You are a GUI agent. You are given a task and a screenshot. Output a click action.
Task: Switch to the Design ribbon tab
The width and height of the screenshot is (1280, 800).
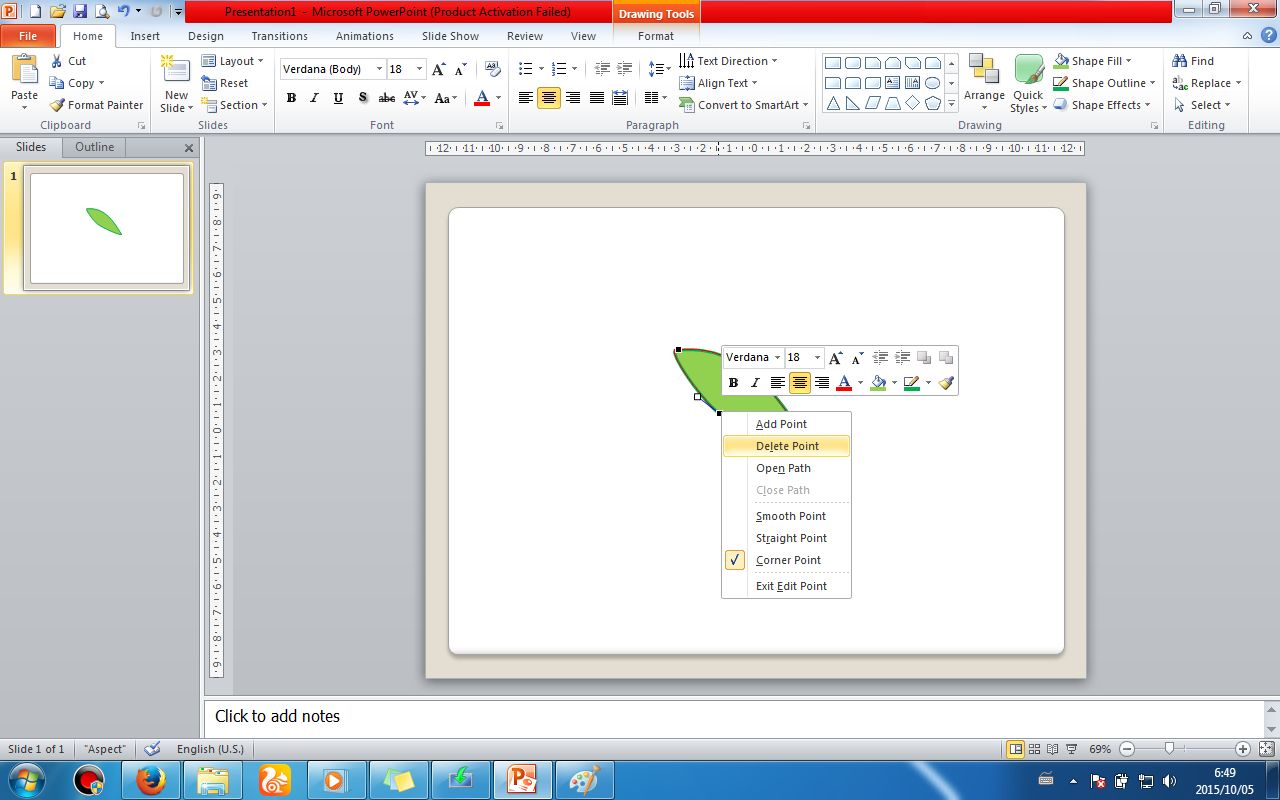coord(205,36)
